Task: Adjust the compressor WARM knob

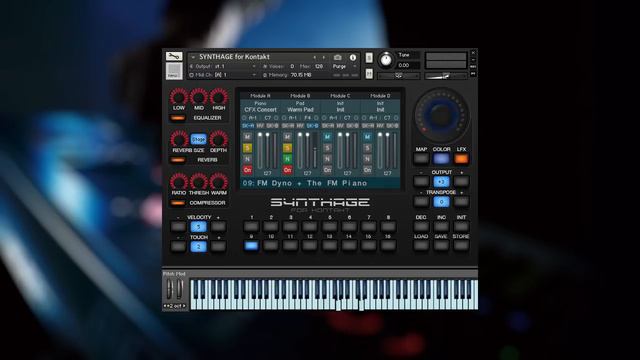Action: pos(219,182)
